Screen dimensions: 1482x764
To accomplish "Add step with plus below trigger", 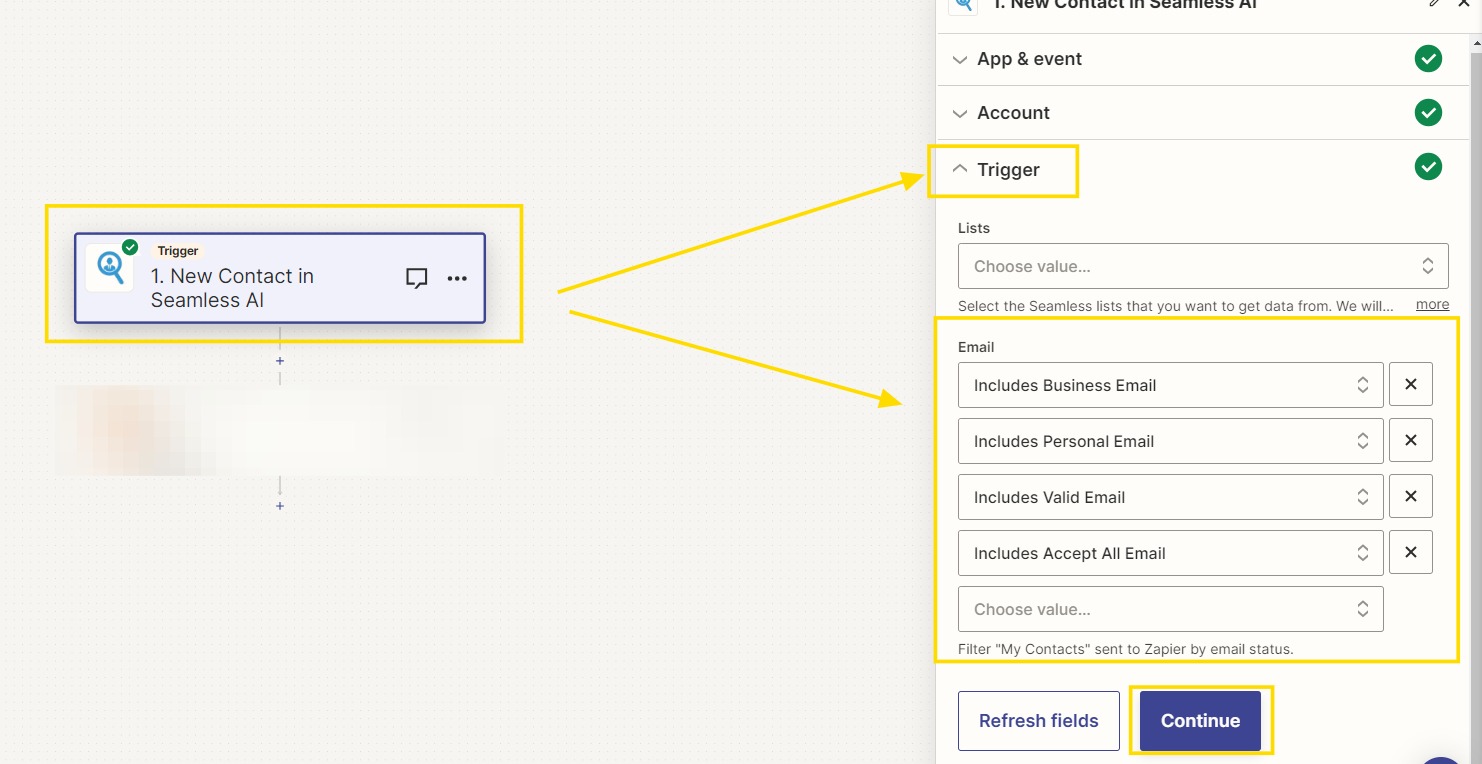I will click(280, 361).
